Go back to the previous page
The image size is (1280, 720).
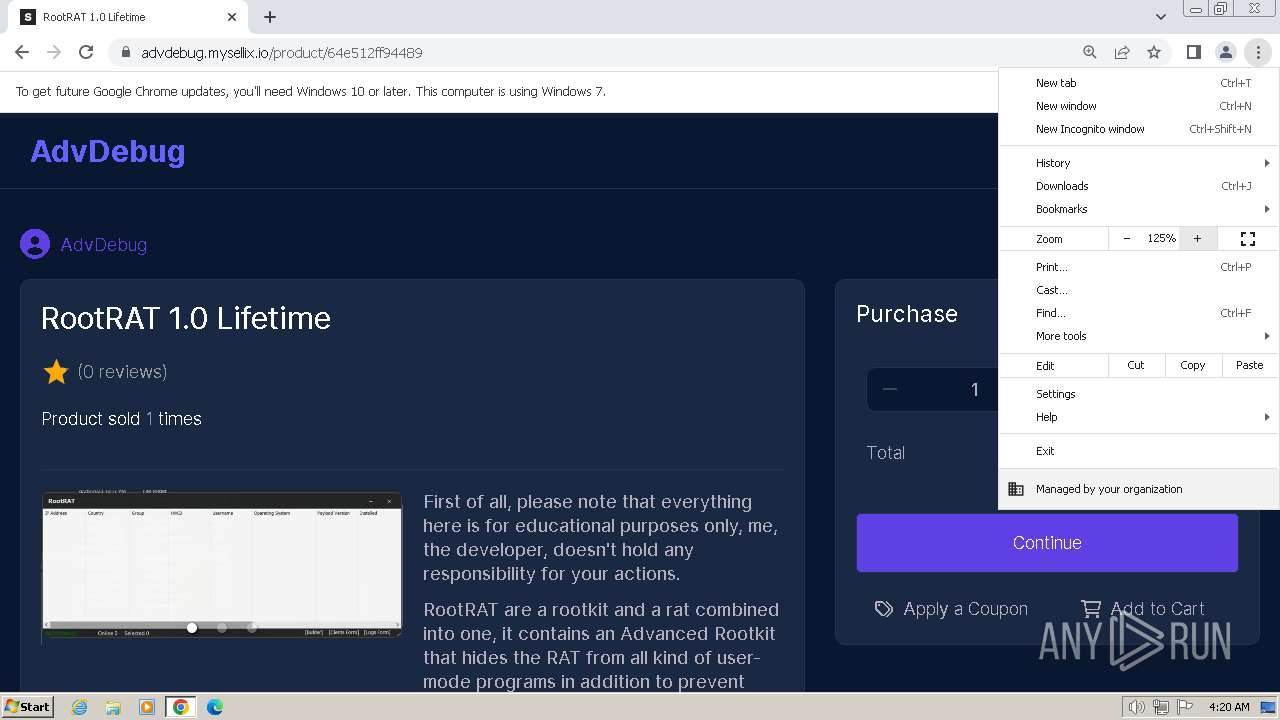[x=22, y=52]
